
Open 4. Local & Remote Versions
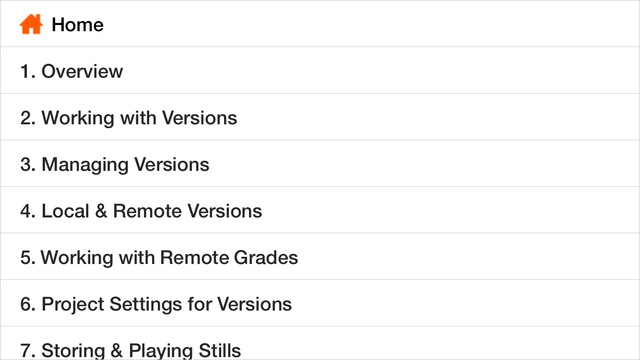[x=320, y=210]
